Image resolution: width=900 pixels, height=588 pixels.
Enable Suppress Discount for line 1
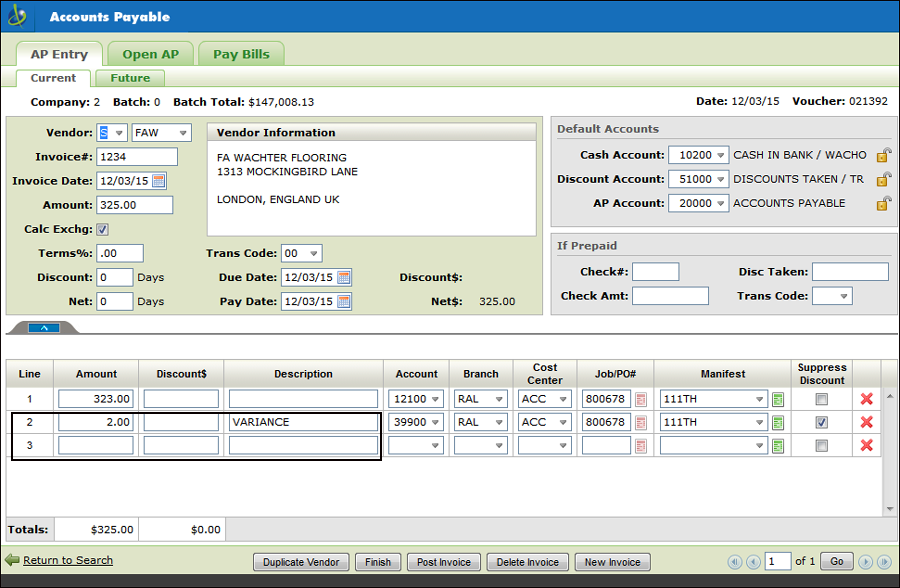pos(822,399)
